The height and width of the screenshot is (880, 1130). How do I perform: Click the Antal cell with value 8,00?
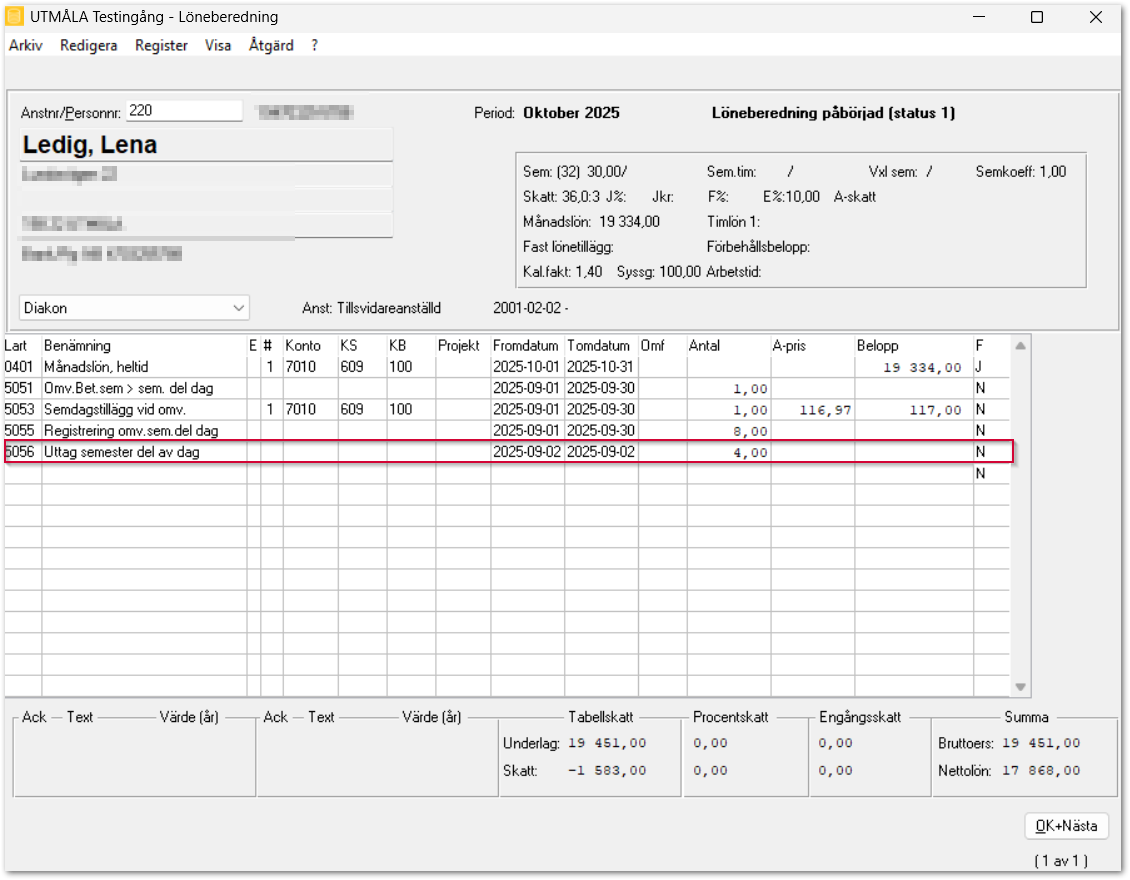point(728,431)
